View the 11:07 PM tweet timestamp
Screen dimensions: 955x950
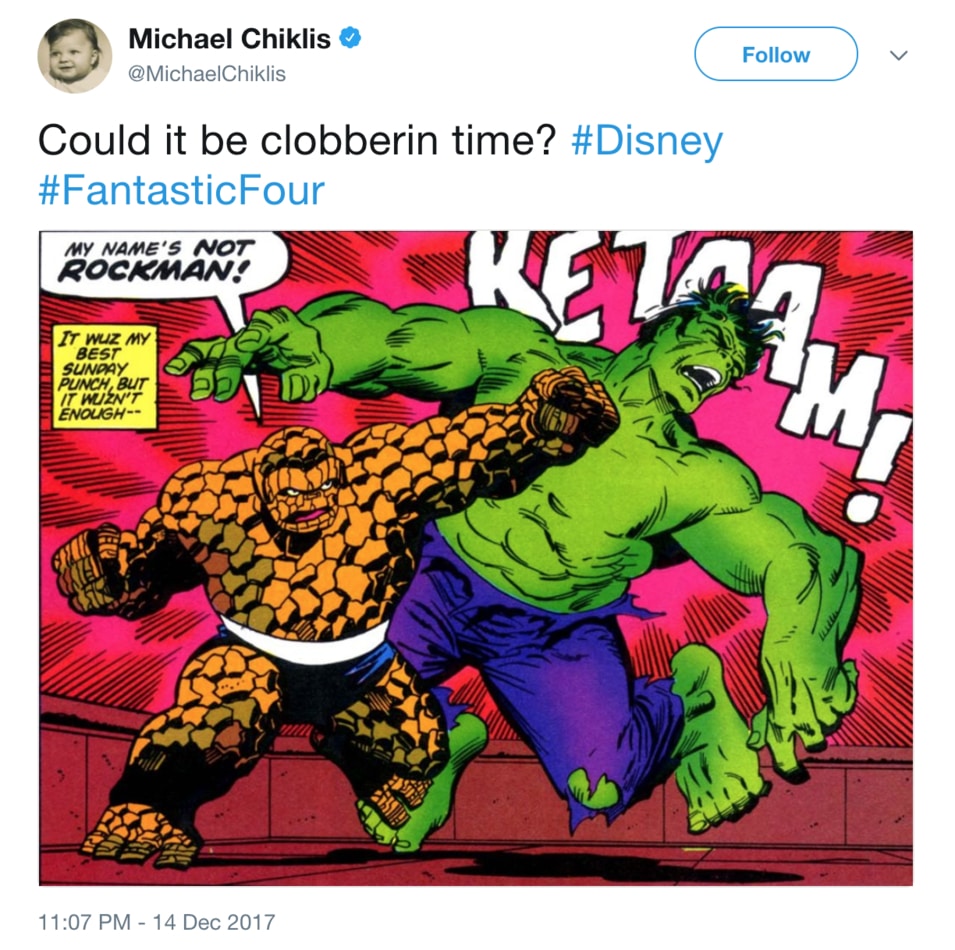click(x=84, y=921)
